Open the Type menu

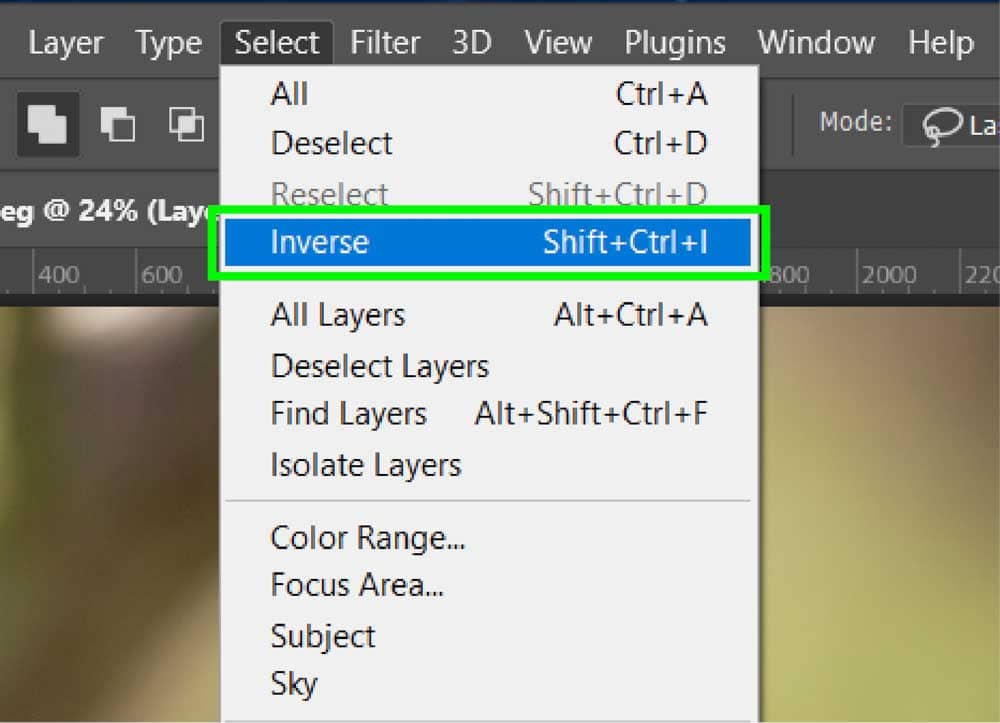pos(168,43)
